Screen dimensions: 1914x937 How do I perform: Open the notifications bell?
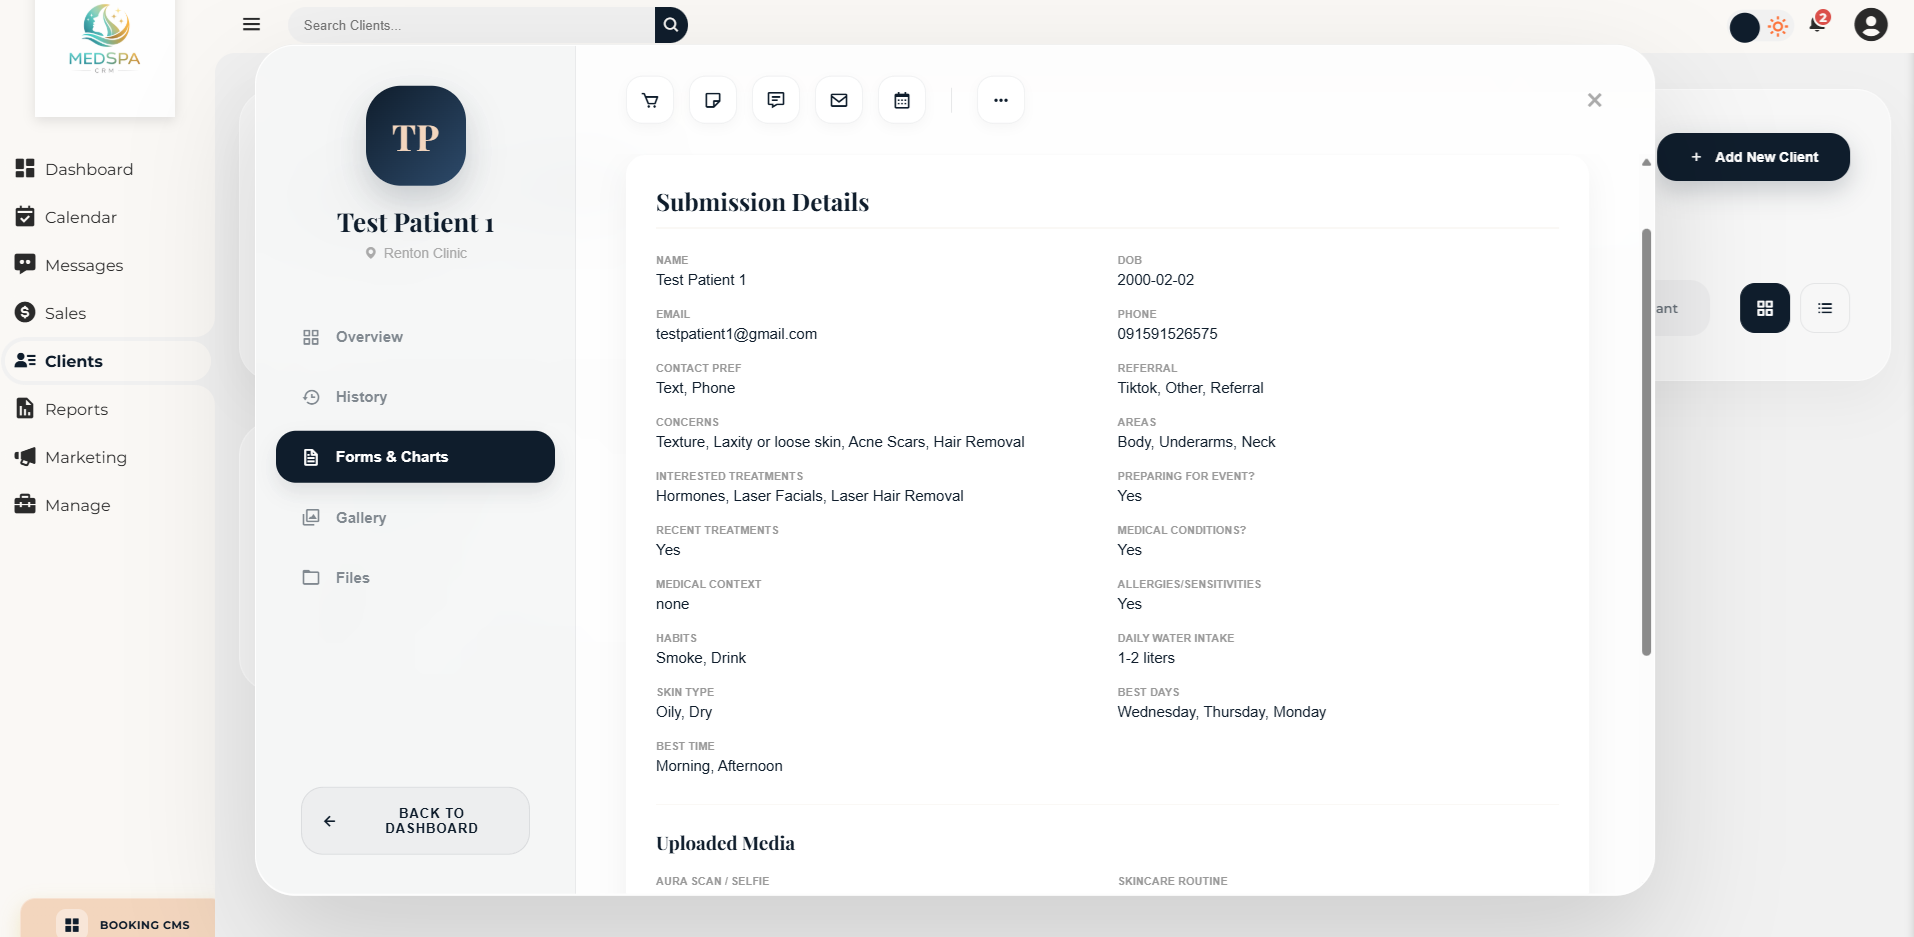[1817, 24]
